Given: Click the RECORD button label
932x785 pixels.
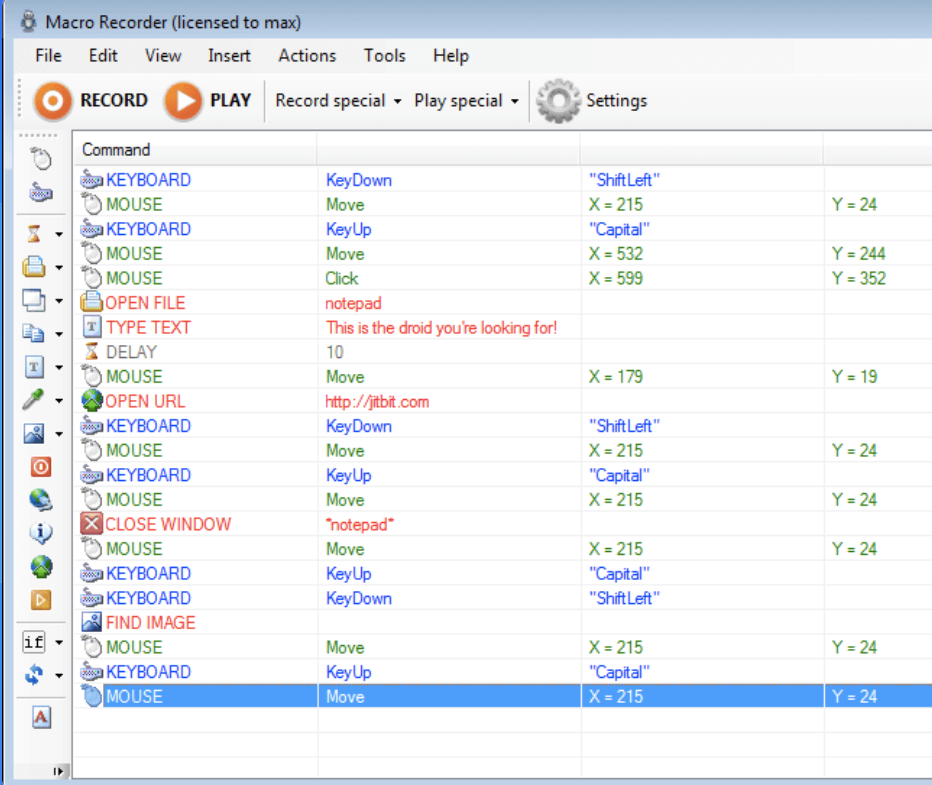Looking at the screenshot, I should pyautogui.click(x=114, y=100).
